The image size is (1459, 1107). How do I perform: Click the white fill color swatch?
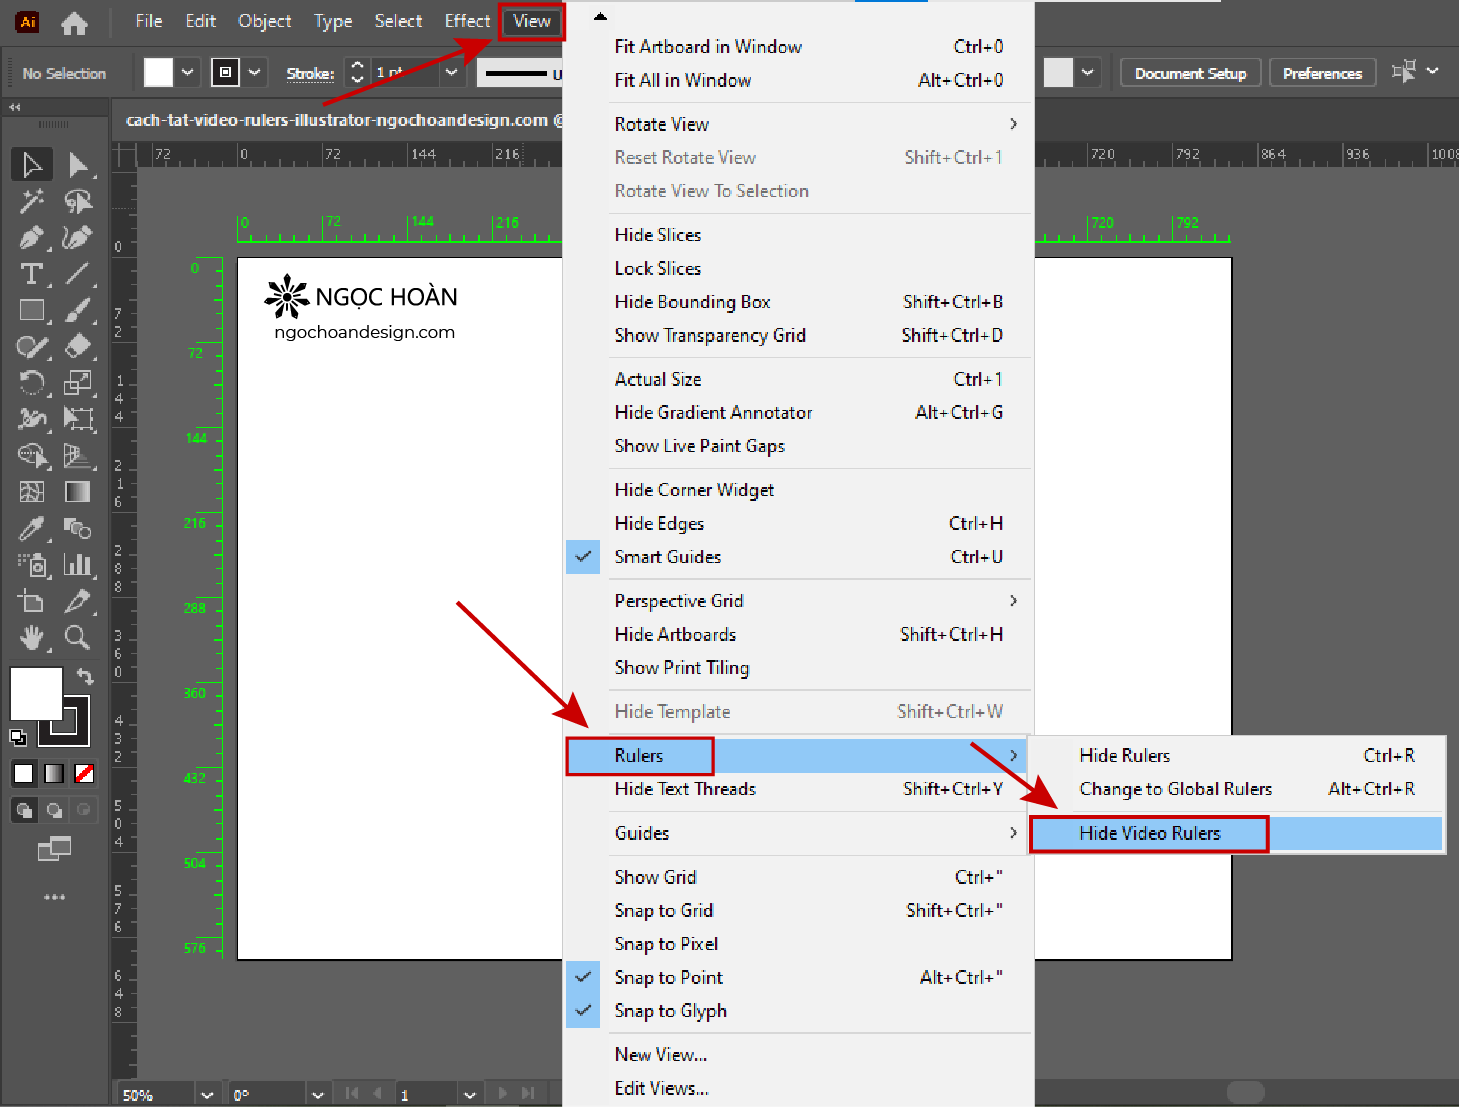[x=36, y=693]
